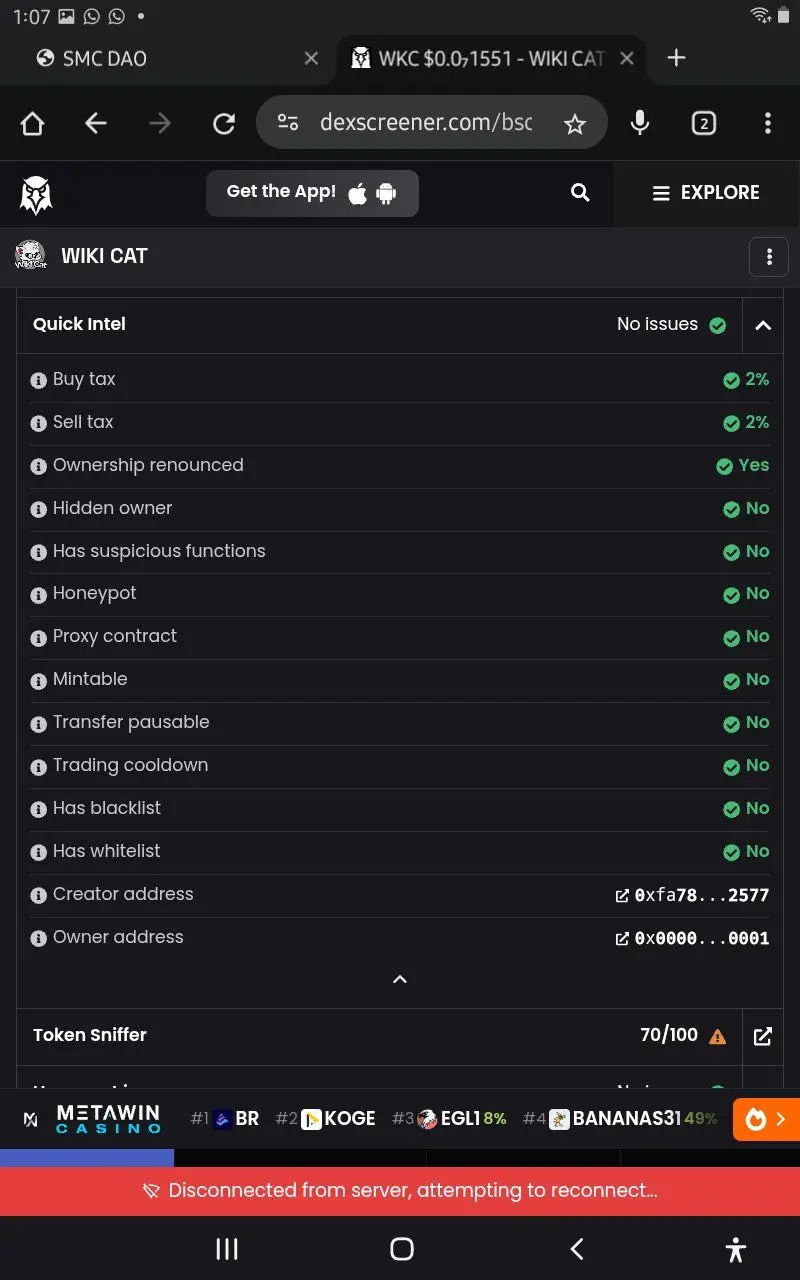The height and width of the screenshot is (1280, 800).
Task: Open a new browser tab
Action: click(x=676, y=58)
